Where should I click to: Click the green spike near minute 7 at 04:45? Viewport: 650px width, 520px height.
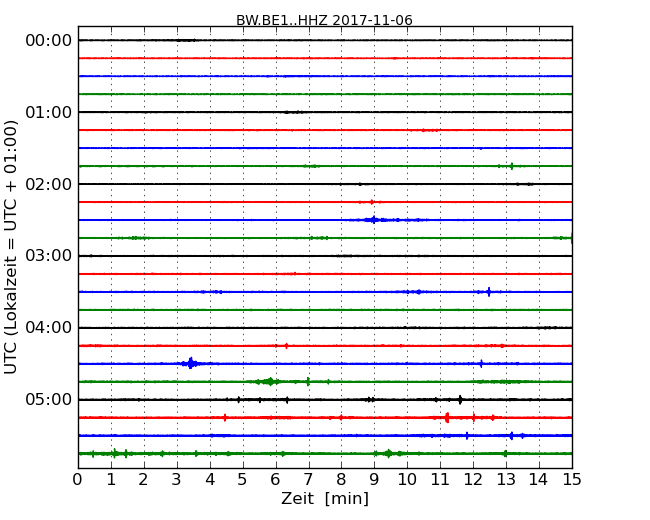[x=308, y=381]
